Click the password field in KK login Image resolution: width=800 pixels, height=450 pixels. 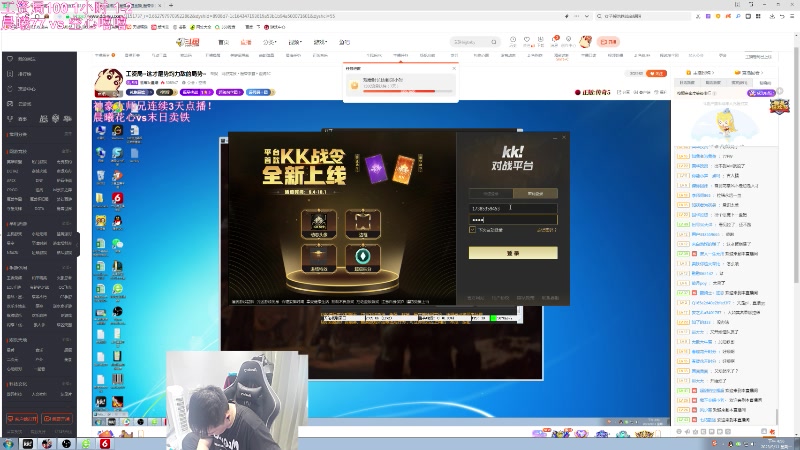pos(513,220)
